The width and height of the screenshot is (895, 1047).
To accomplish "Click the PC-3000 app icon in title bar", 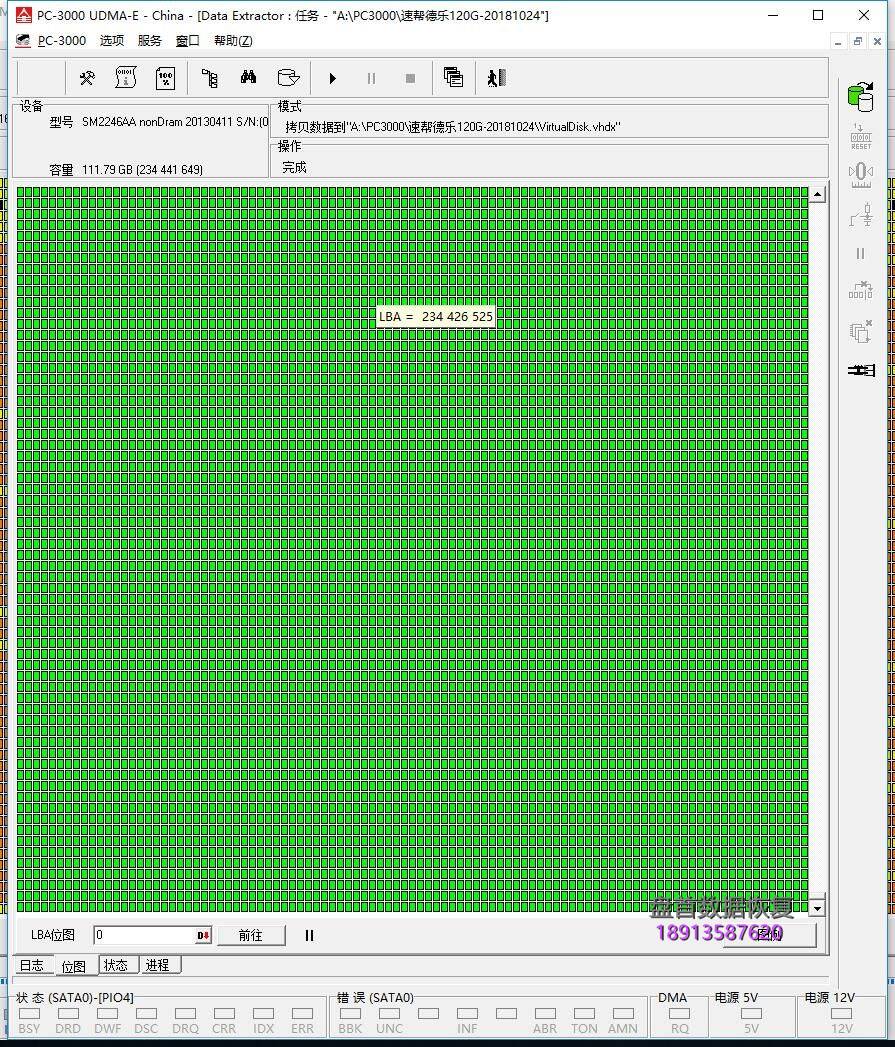I will [24, 15].
